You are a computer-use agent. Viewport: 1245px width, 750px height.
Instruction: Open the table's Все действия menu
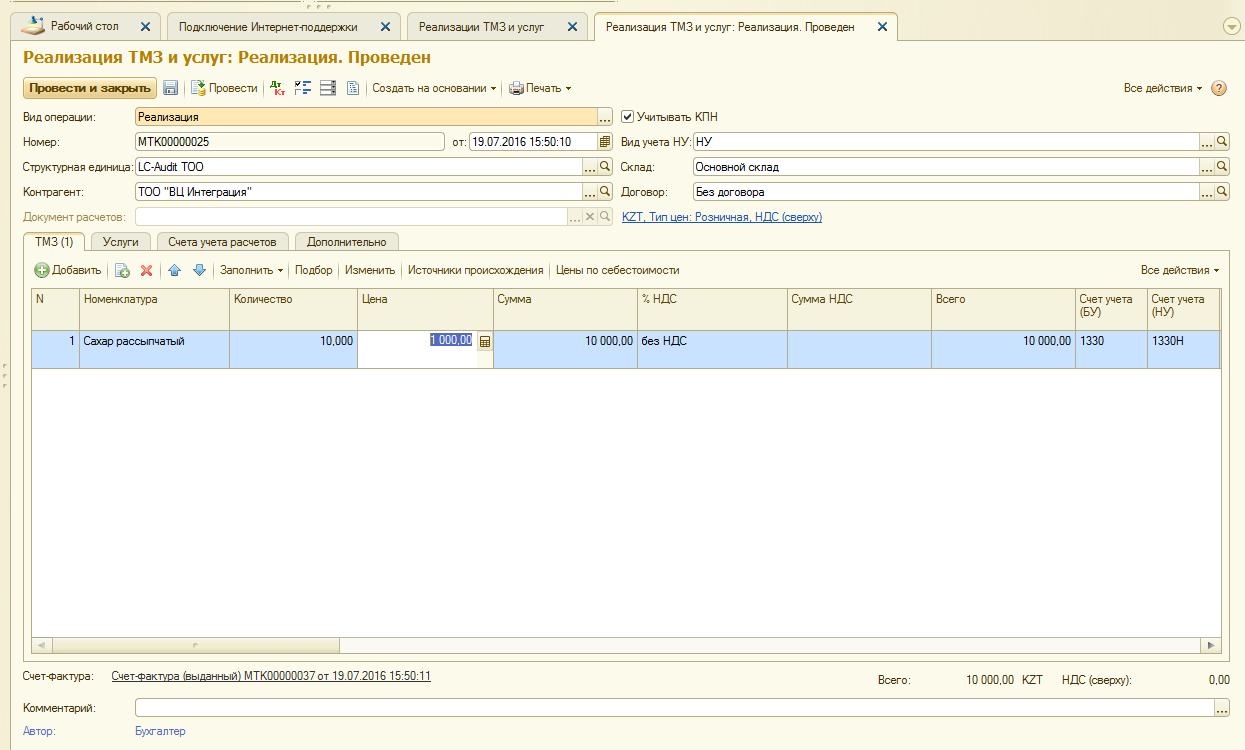click(x=1180, y=270)
